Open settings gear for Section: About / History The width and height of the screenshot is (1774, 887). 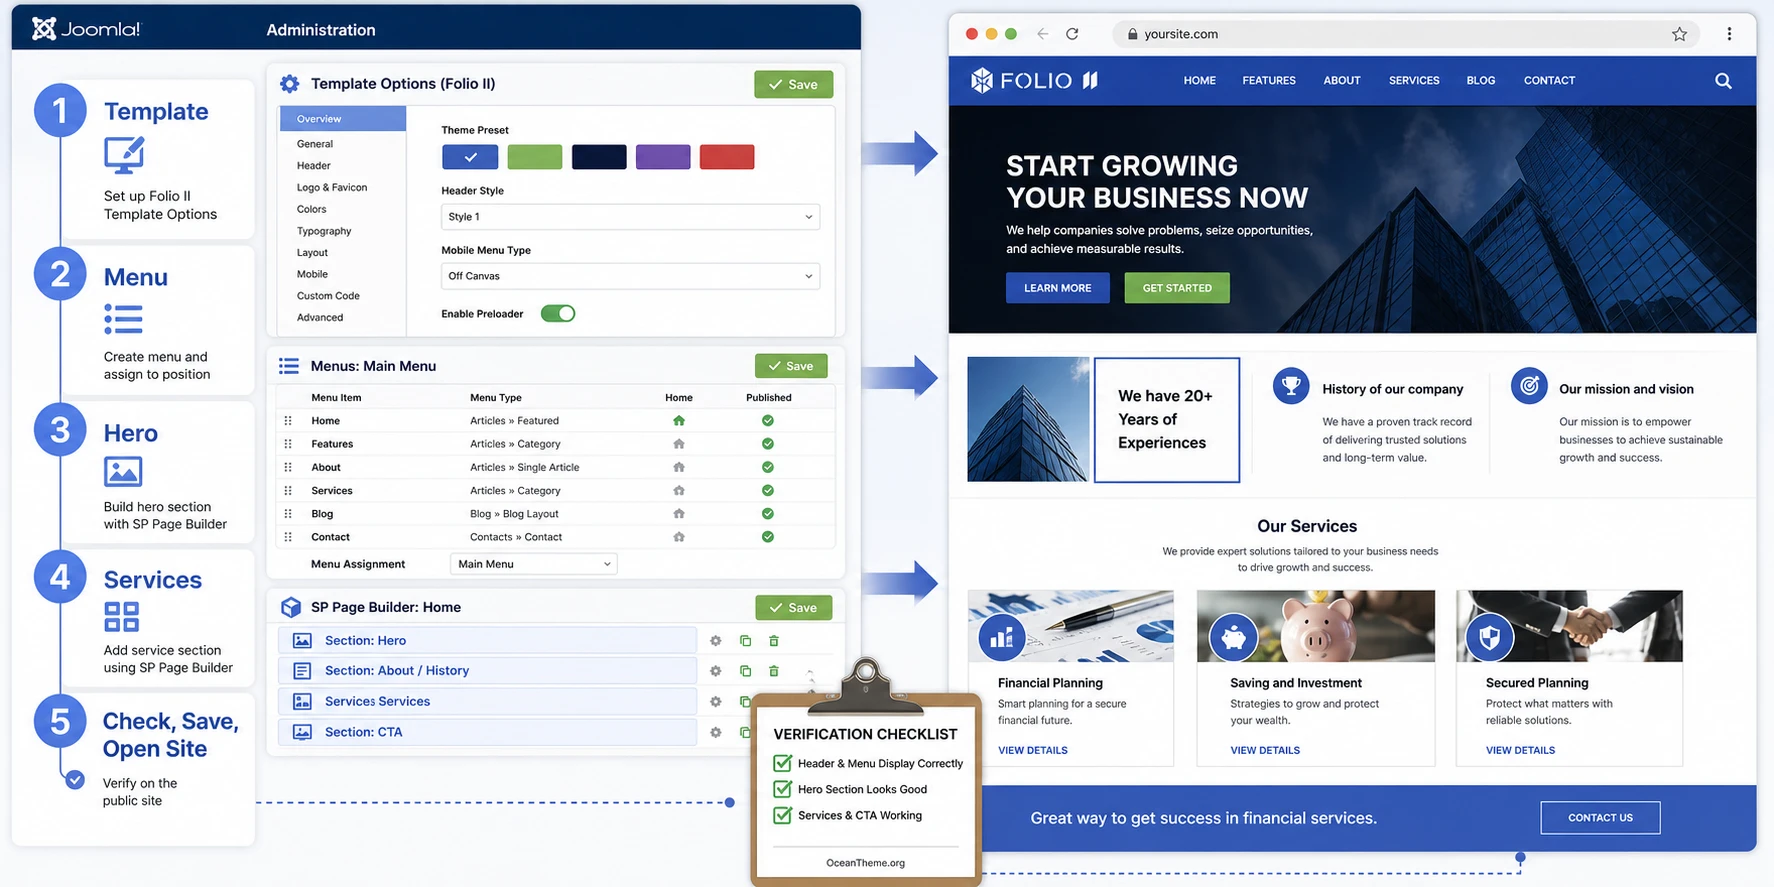tap(716, 671)
